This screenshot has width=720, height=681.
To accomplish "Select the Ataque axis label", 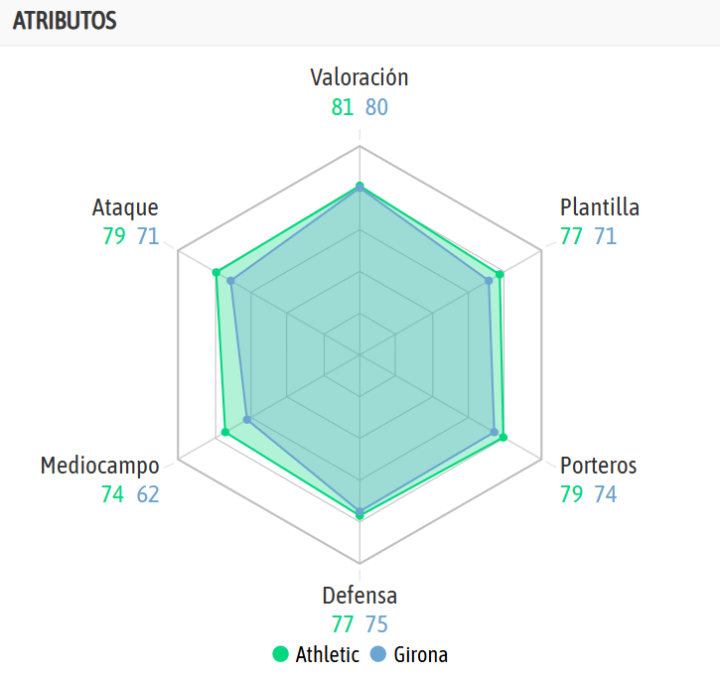I will [125, 208].
